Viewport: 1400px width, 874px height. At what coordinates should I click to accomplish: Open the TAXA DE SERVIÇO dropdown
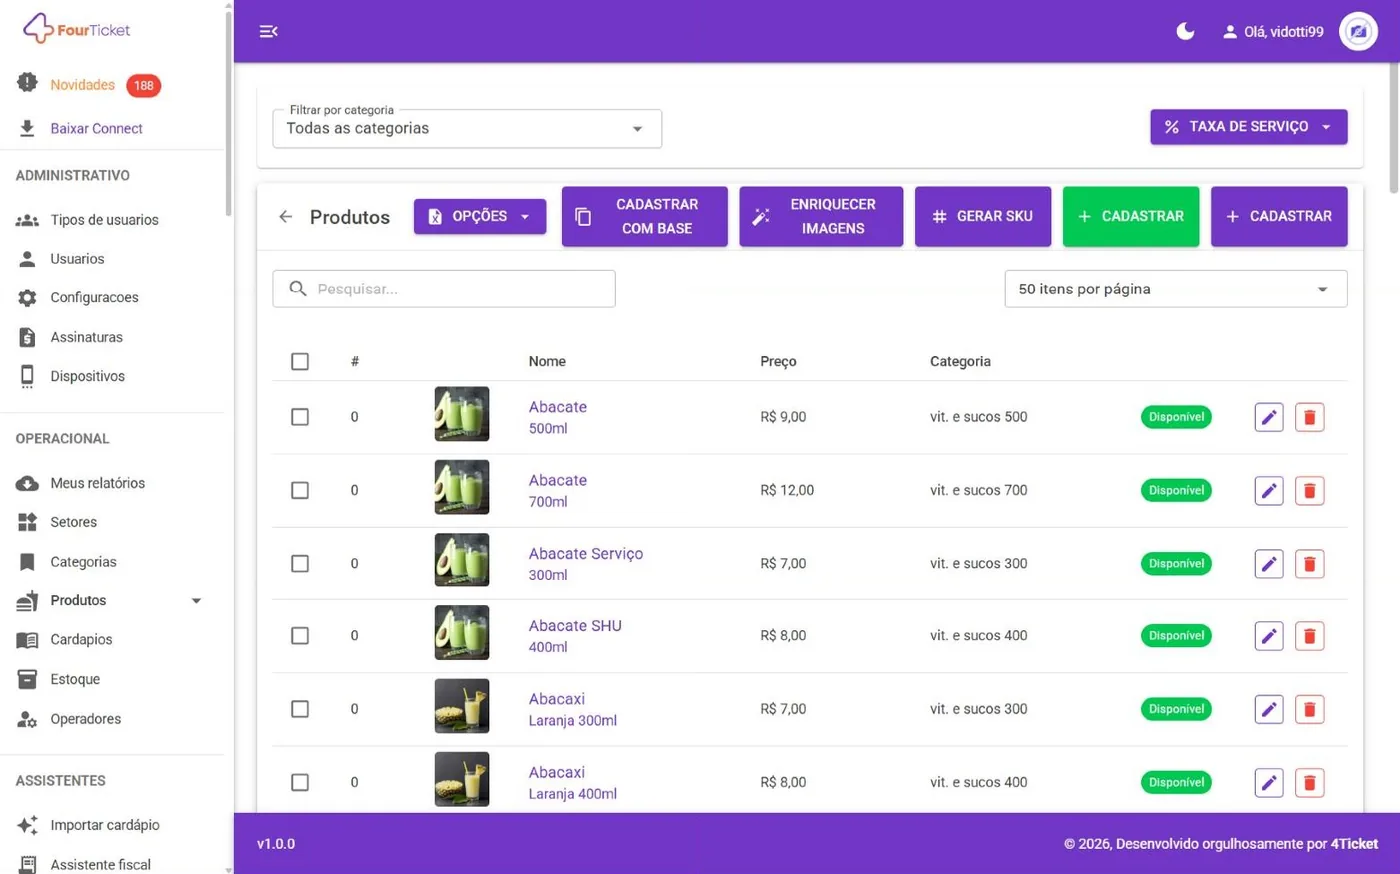tap(1248, 127)
